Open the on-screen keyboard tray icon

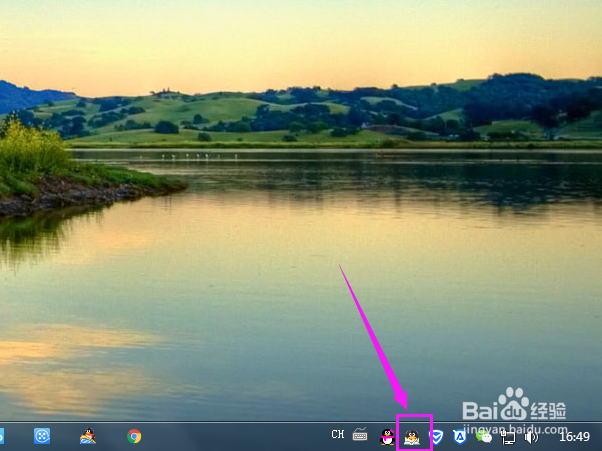[360, 435]
